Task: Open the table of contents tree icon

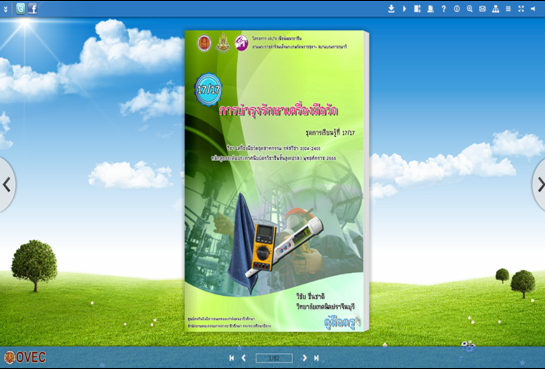Action: point(496,9)
